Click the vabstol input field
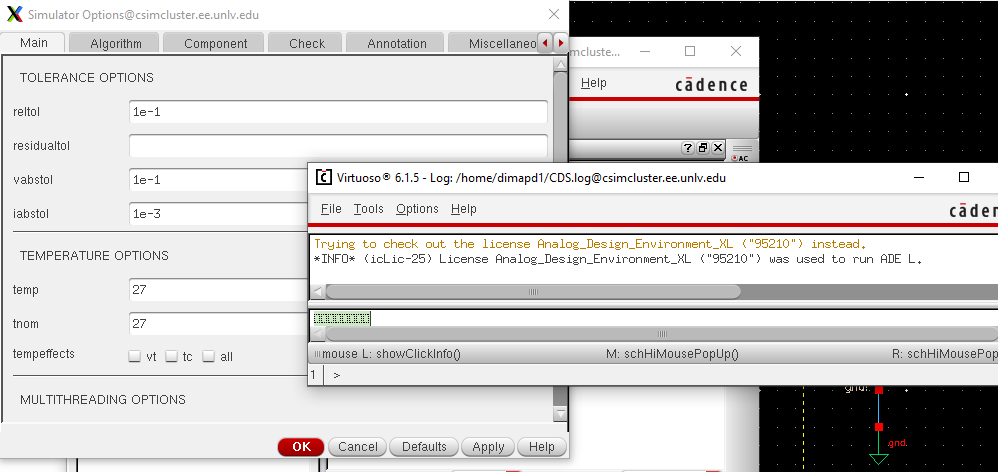Screen dimensions: 998x472 point(218,180)
